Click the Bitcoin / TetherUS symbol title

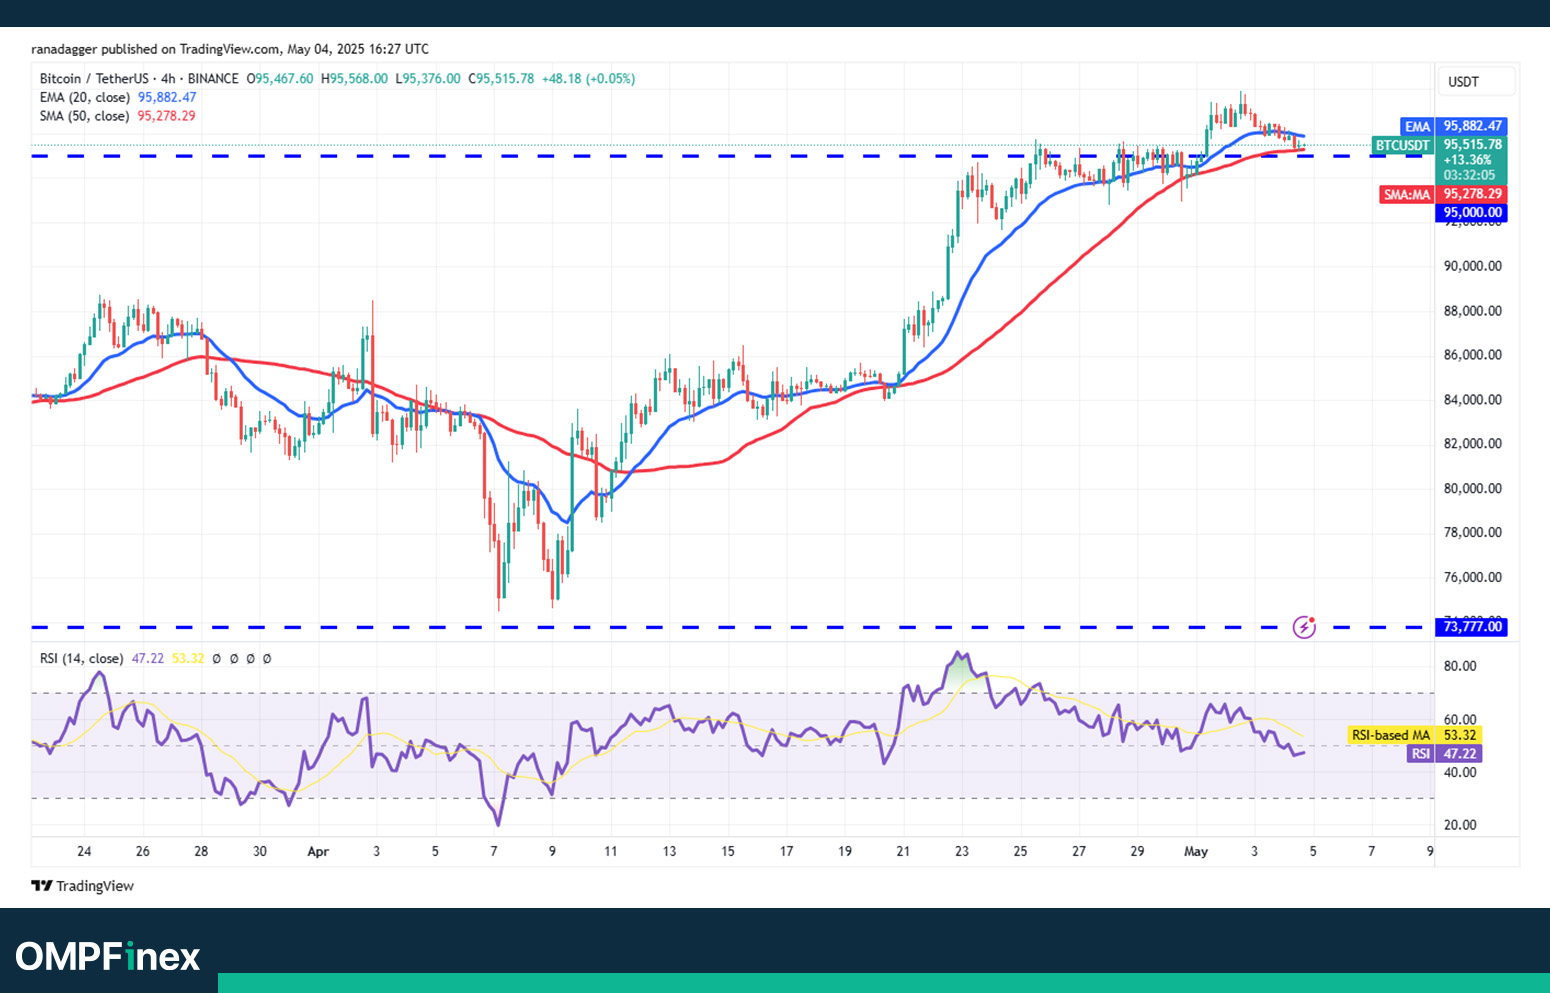click(x=94, y=78)
